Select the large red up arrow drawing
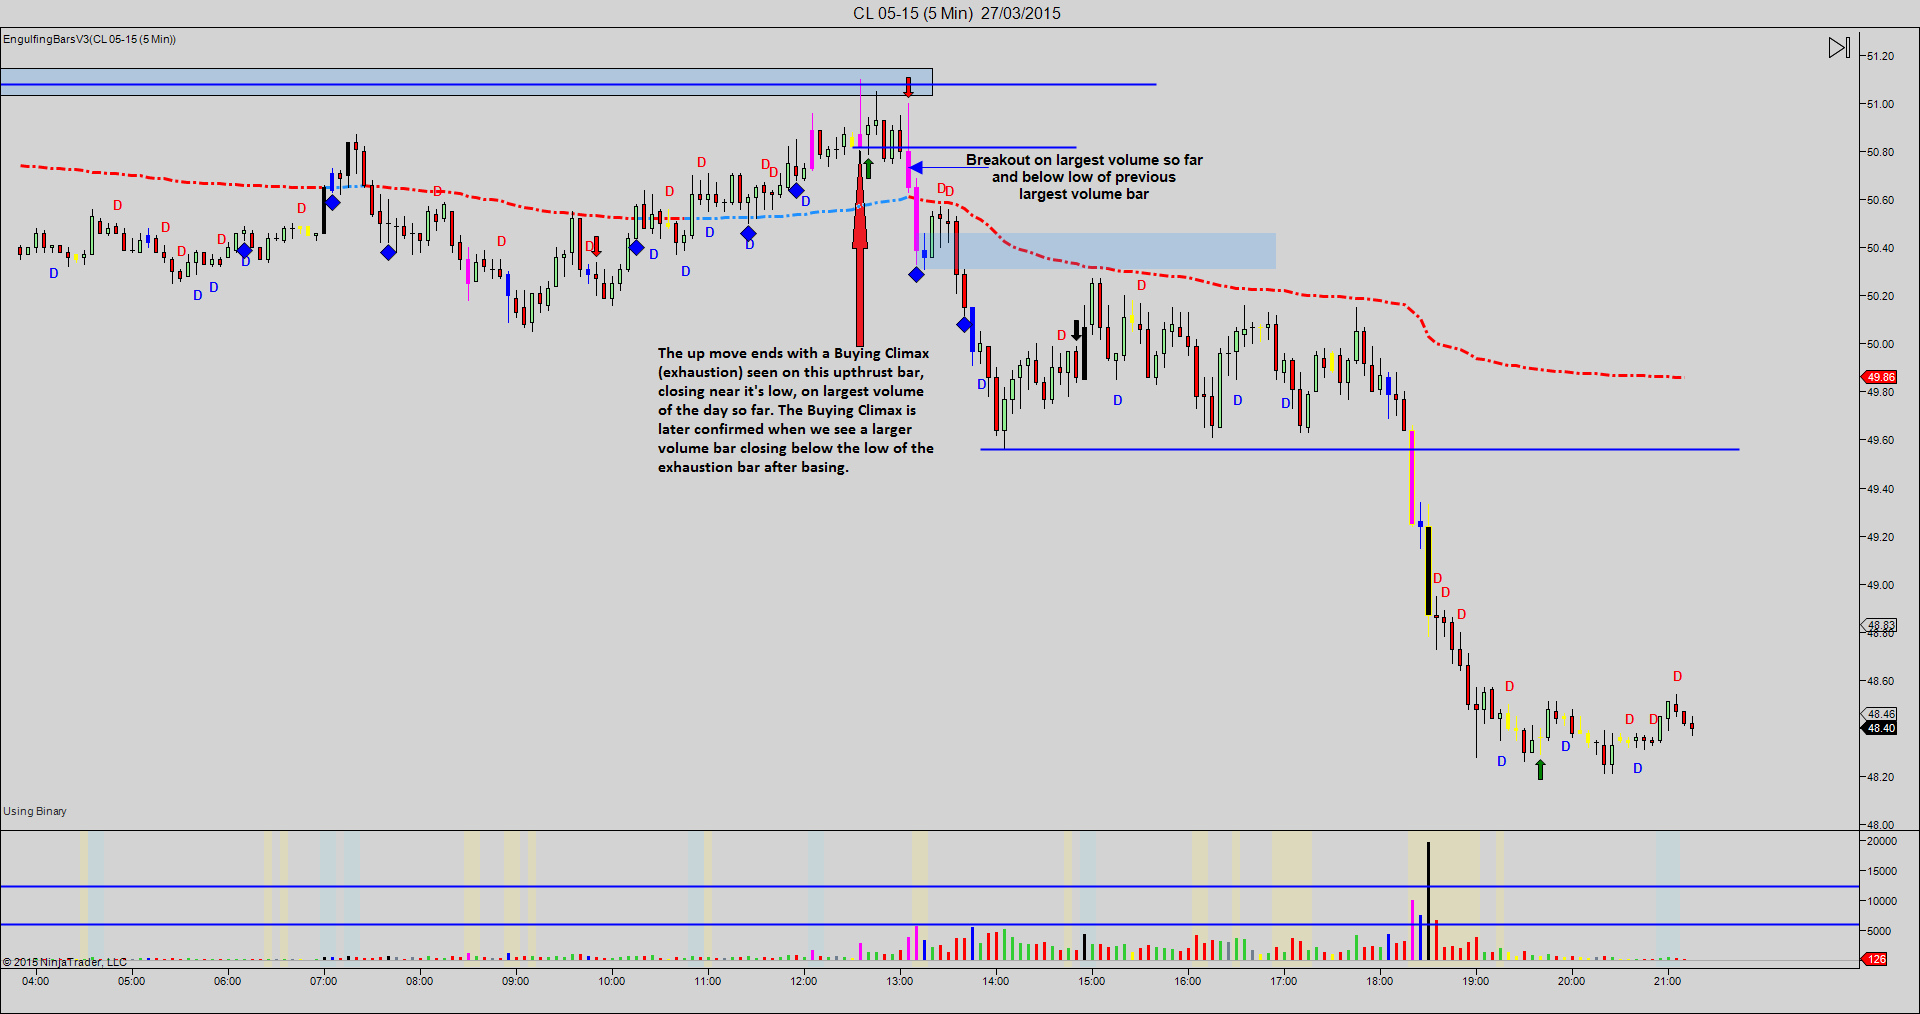 859,250
